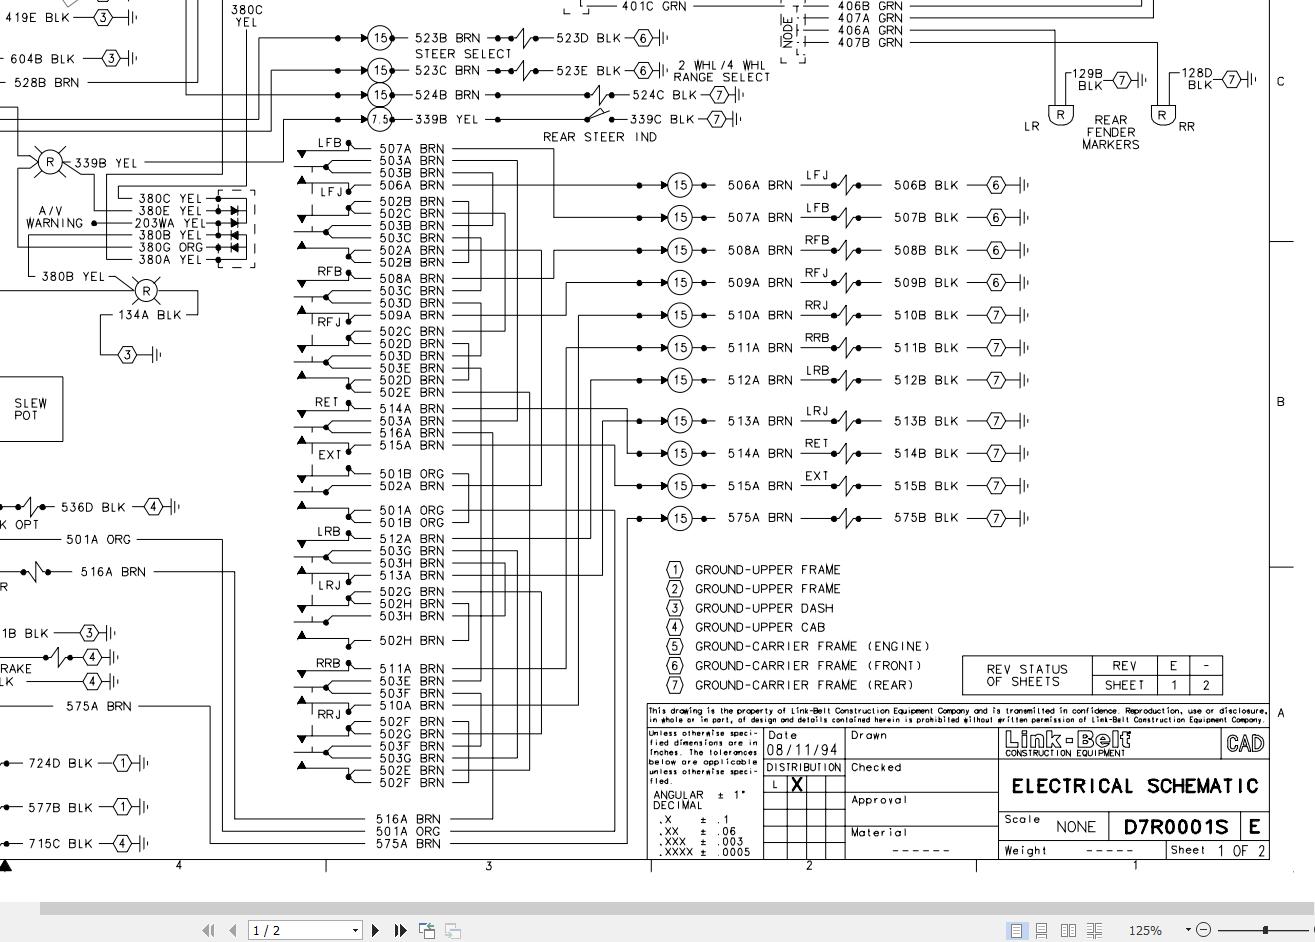Click wire label 528B BRN

[x=46, y=82]
